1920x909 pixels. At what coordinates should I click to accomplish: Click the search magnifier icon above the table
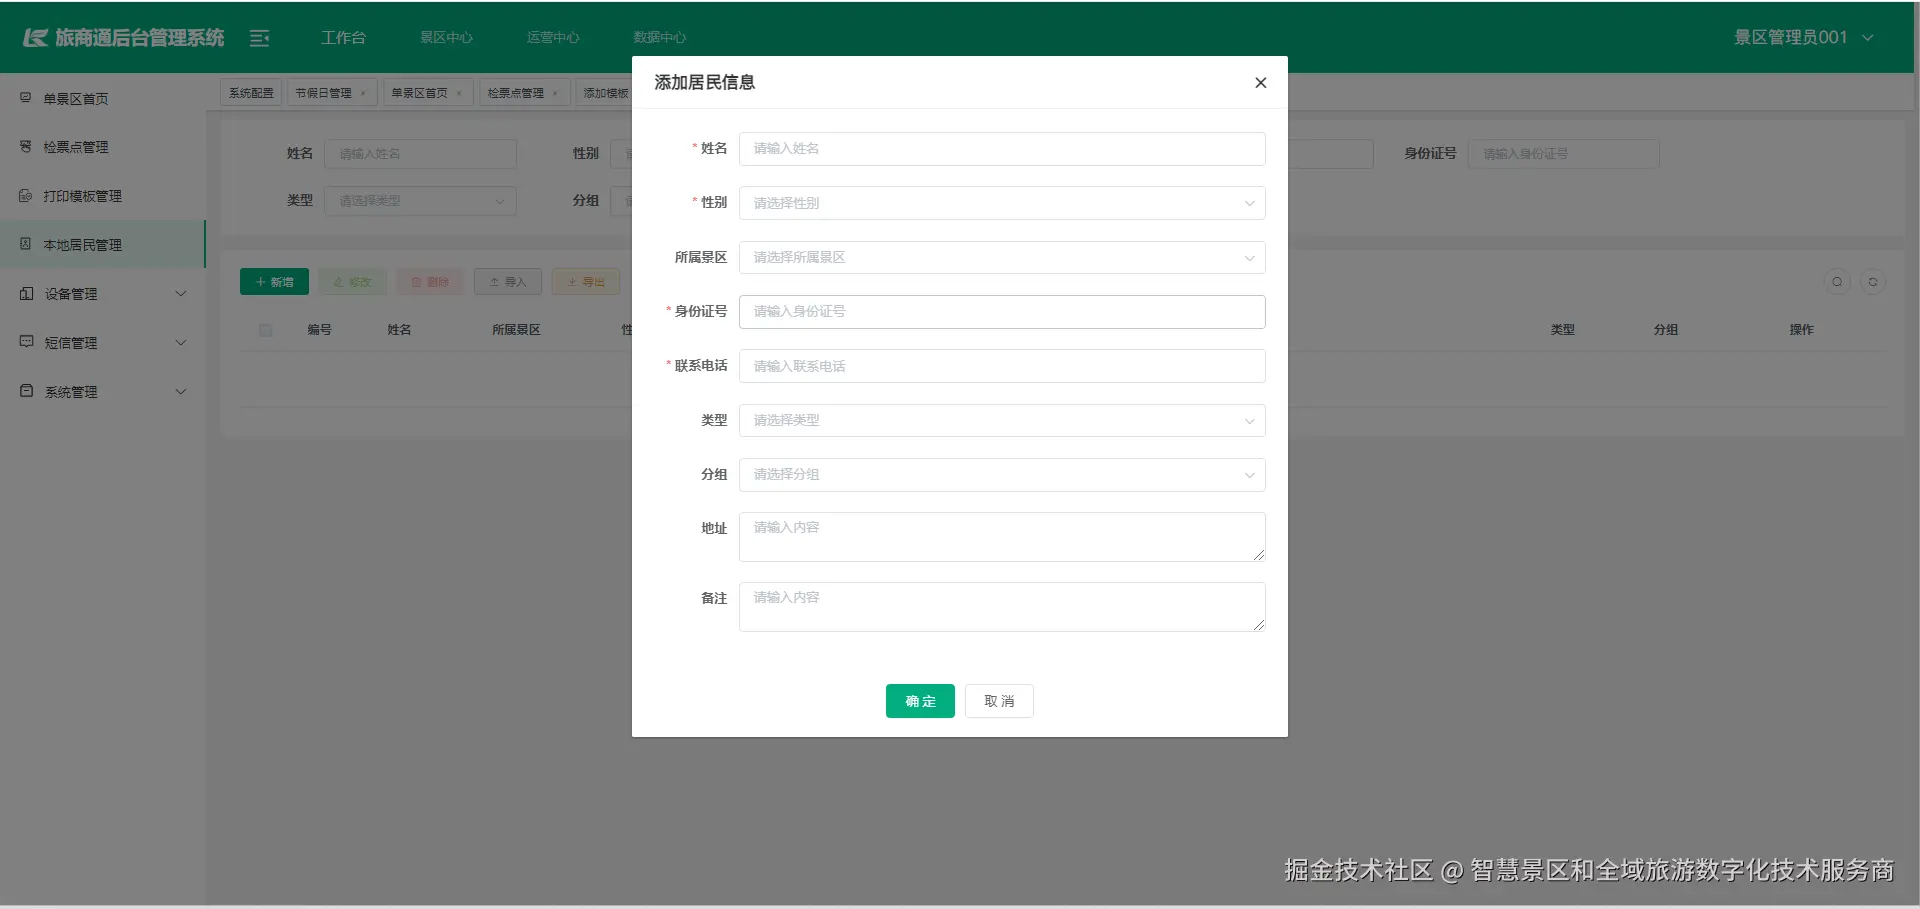[1837, 282]
